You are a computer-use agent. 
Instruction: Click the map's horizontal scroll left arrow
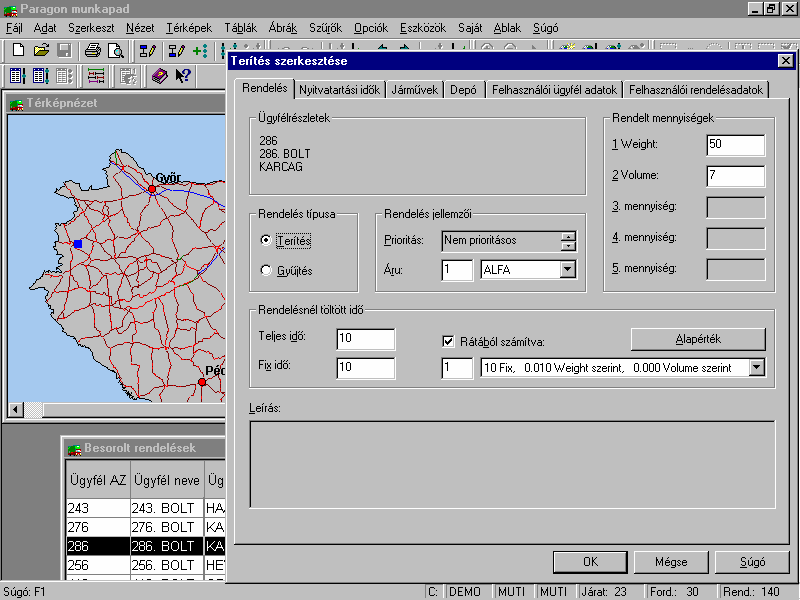click(x=16, y=410)
